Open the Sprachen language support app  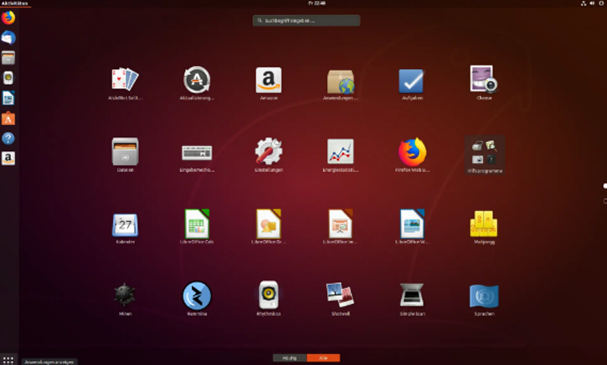tap(484, 299)
